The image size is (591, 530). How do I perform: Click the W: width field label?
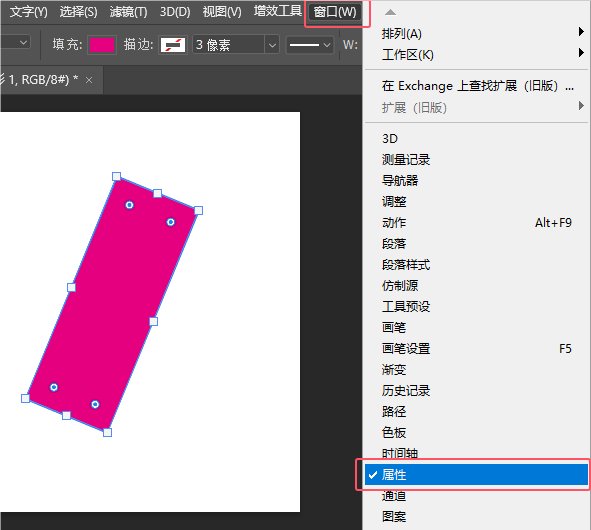[350, 45]
